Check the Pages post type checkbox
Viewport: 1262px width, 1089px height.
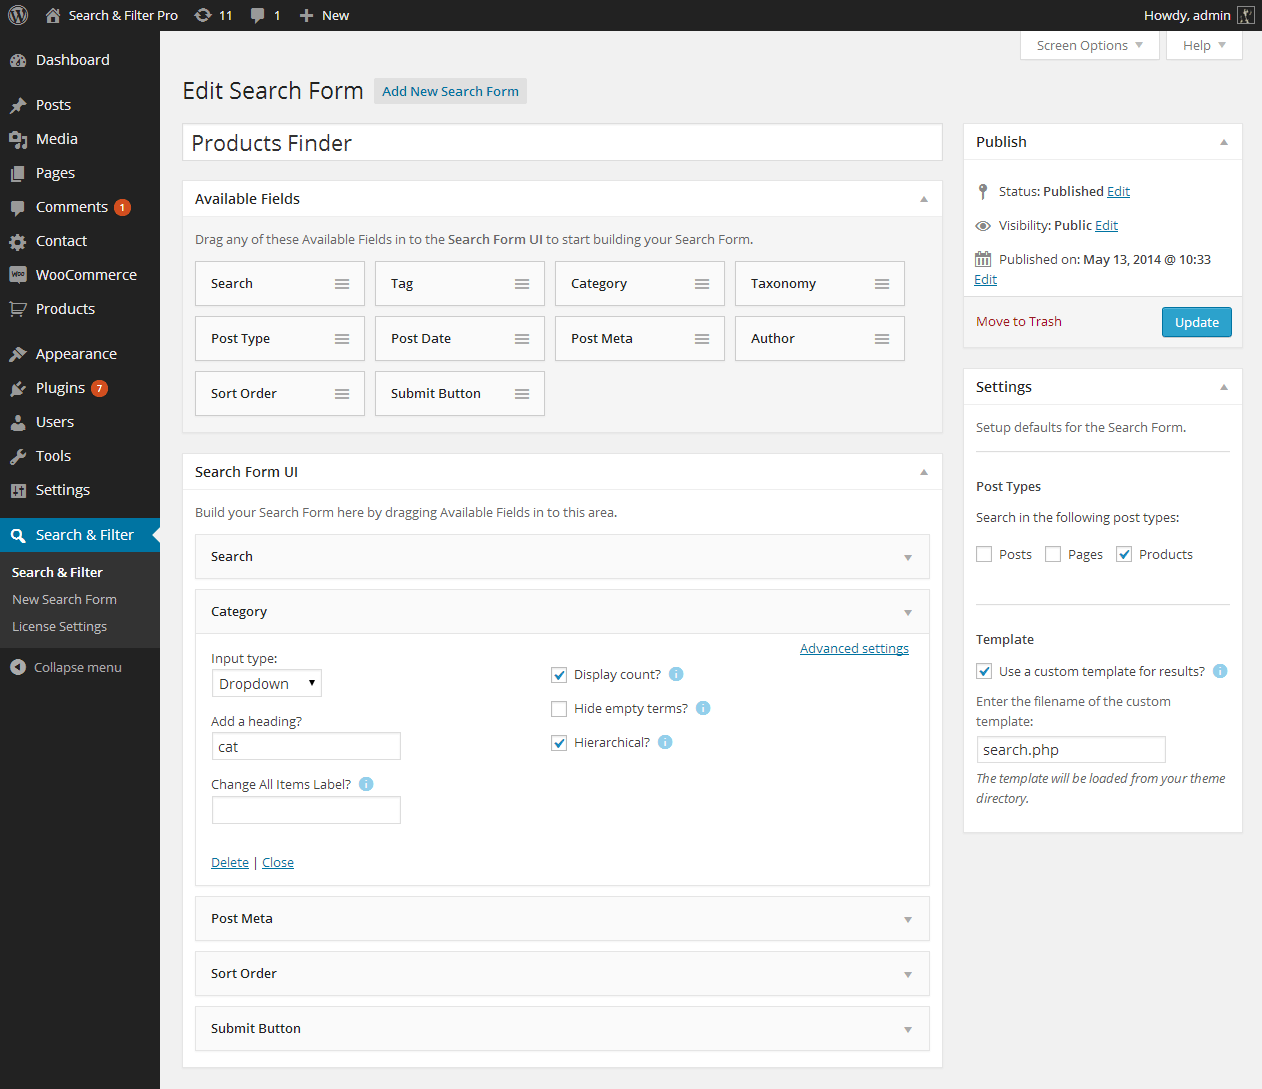point(1053,553)
